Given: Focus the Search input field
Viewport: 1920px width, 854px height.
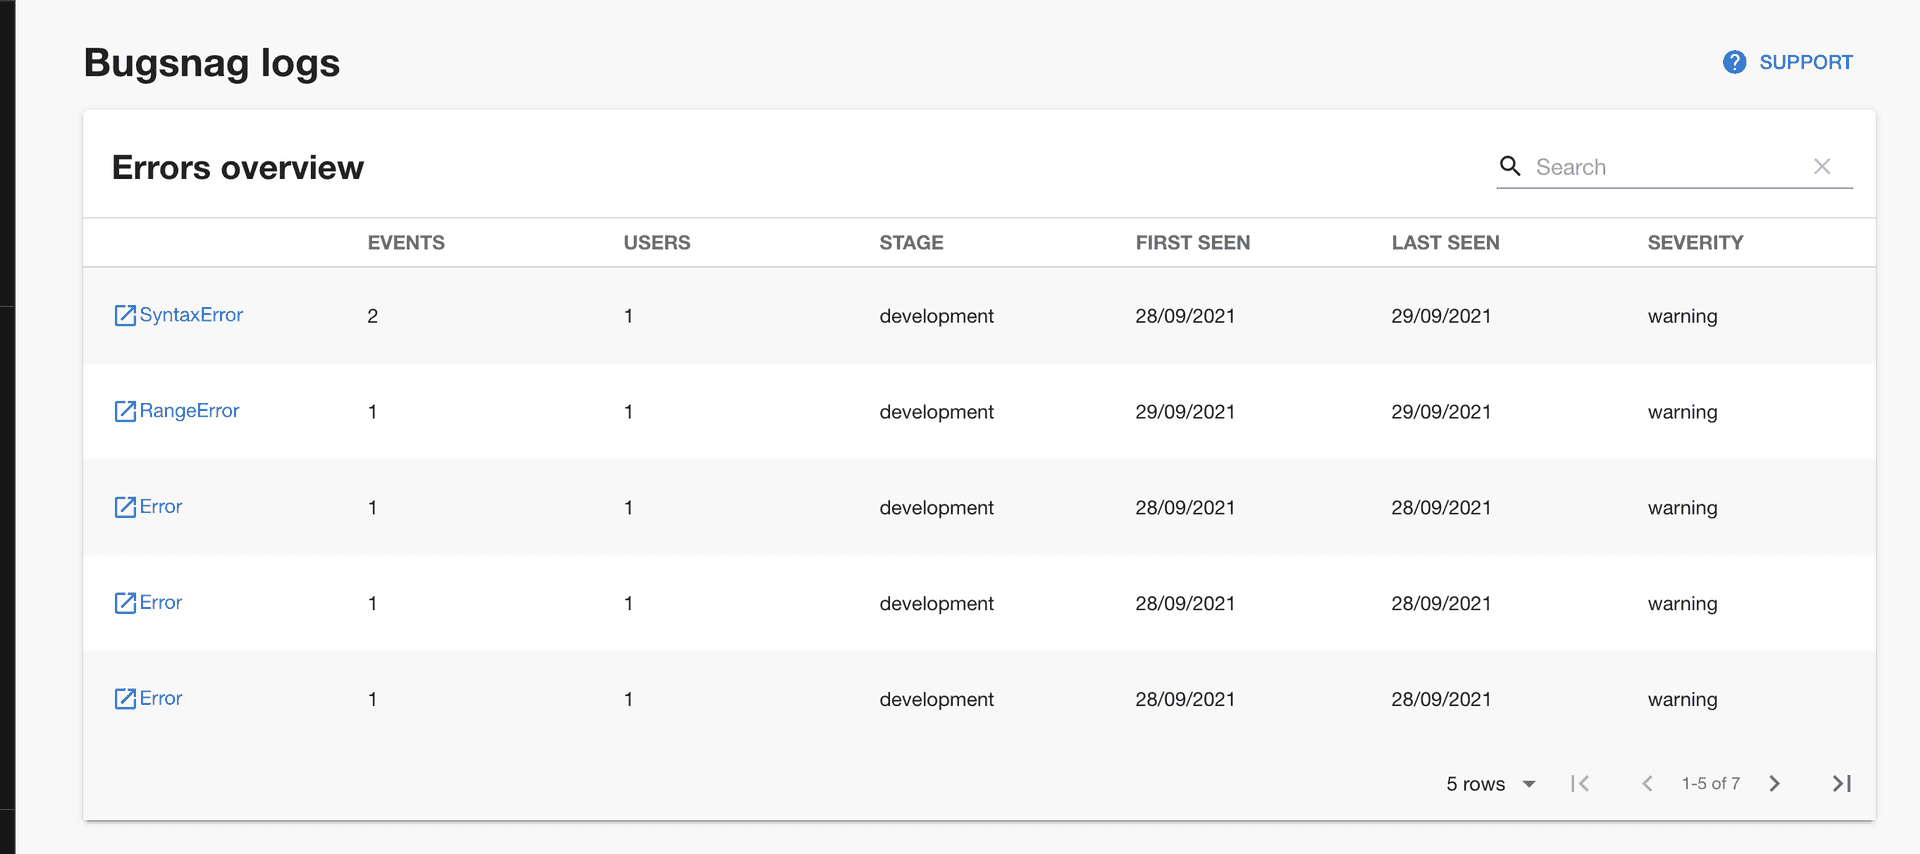Looking at the screenshot, I should pos(1668,167).
